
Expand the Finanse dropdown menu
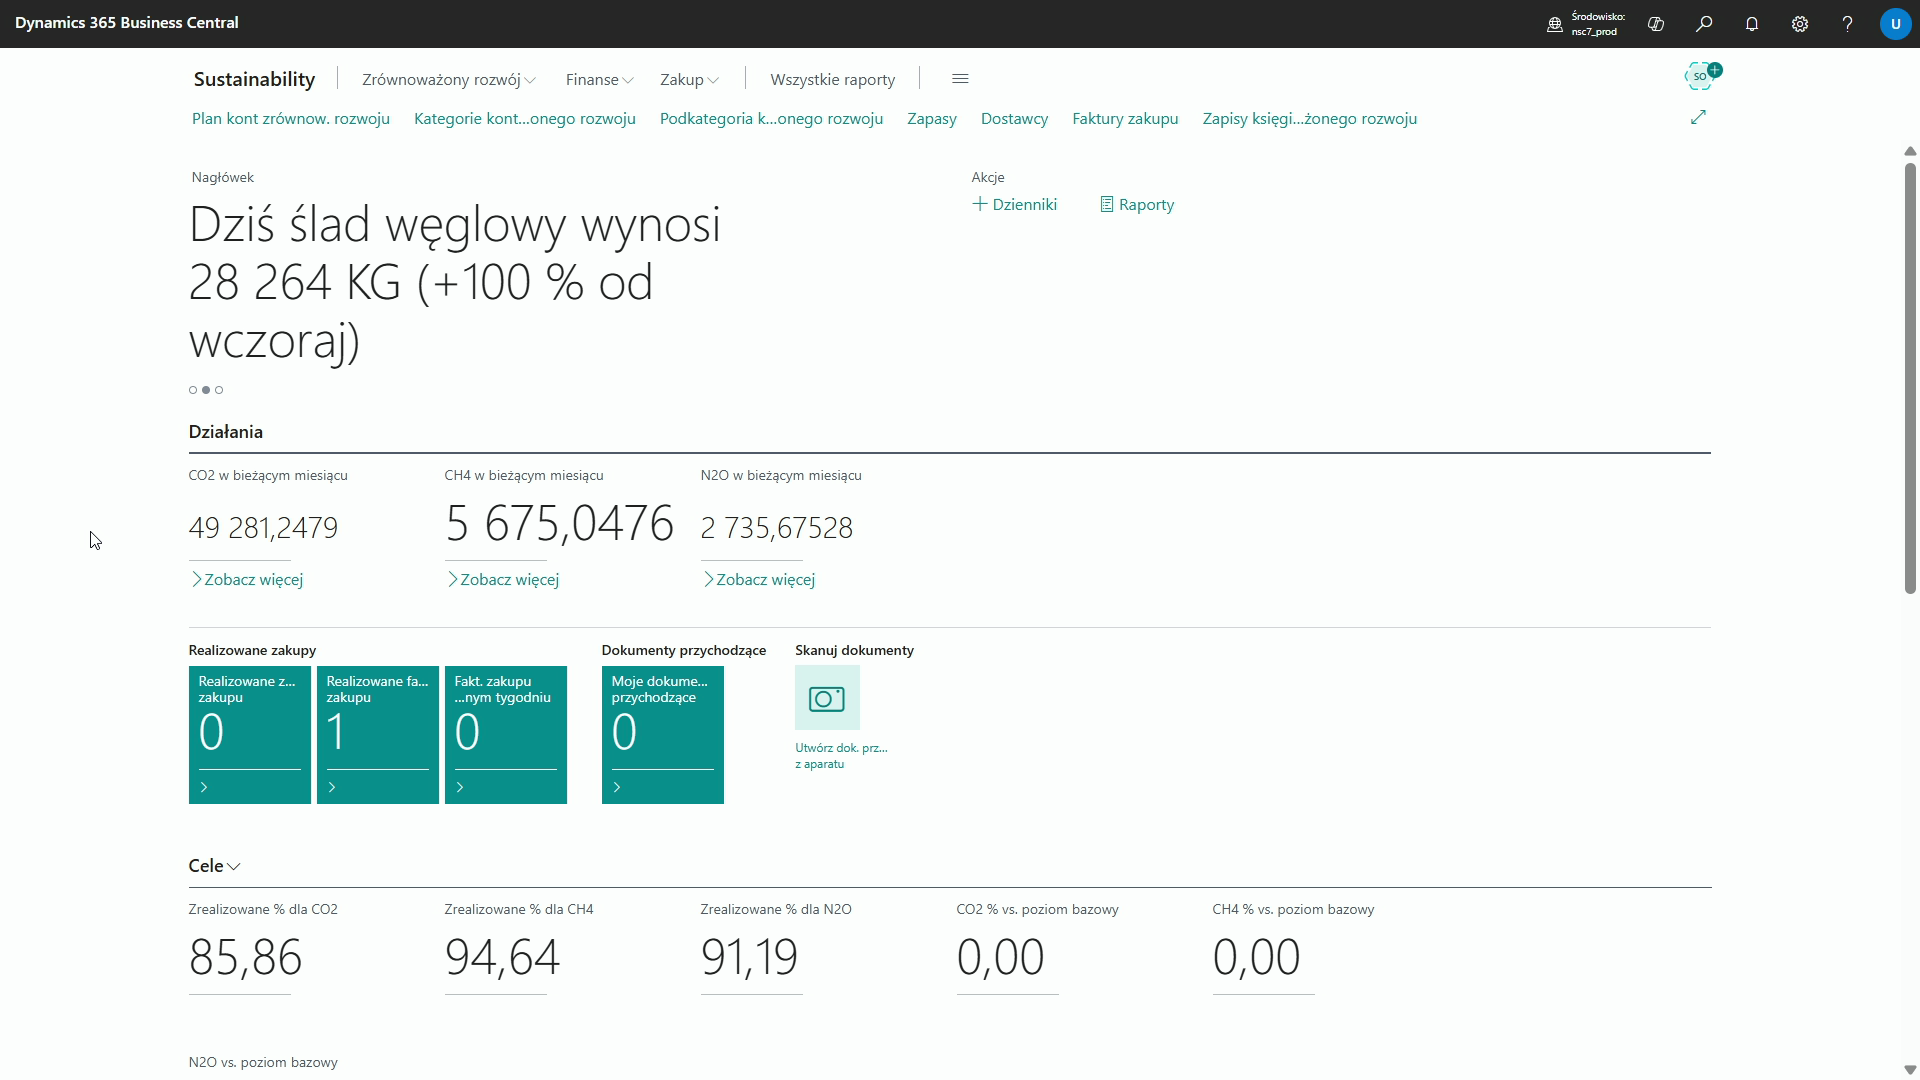[598, 80]
